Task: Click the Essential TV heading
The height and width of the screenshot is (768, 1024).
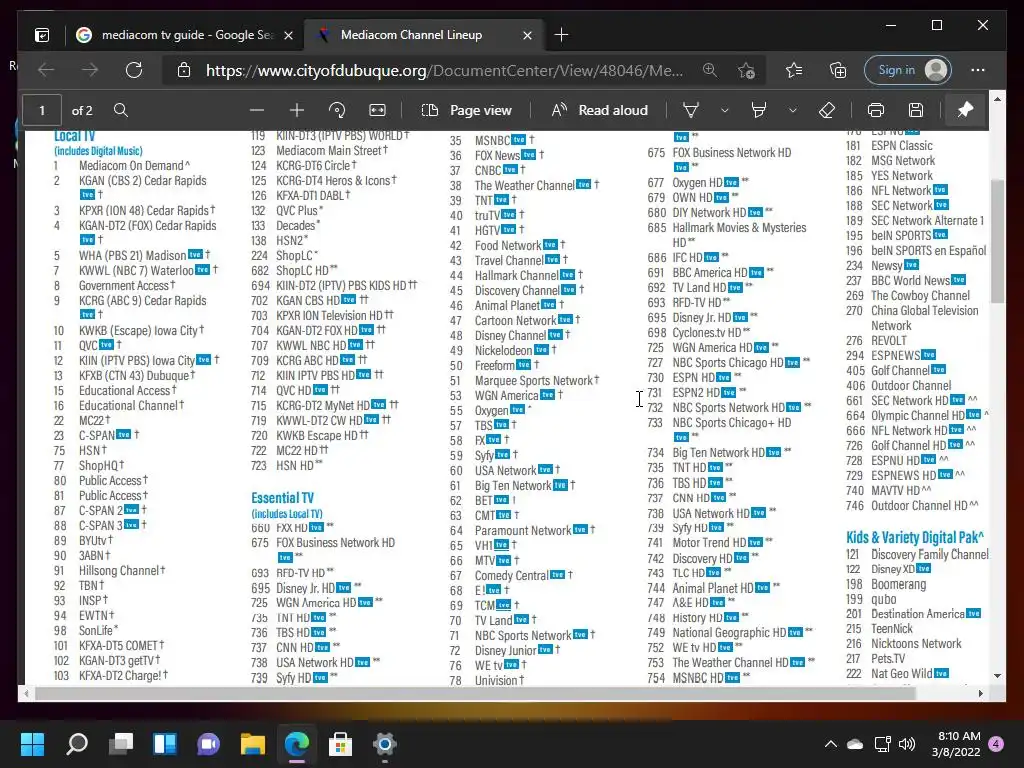Action: (282, 498)
